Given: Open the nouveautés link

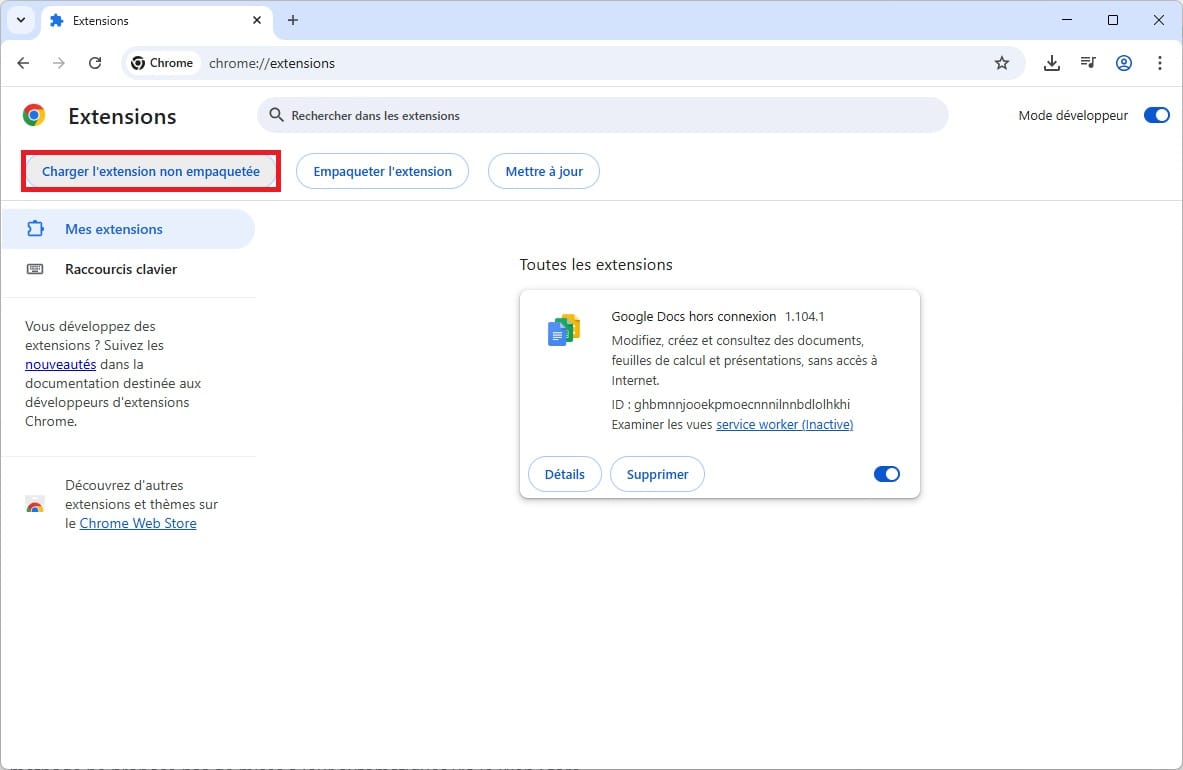Looking at the screenshot, I should tap(60, 364).
